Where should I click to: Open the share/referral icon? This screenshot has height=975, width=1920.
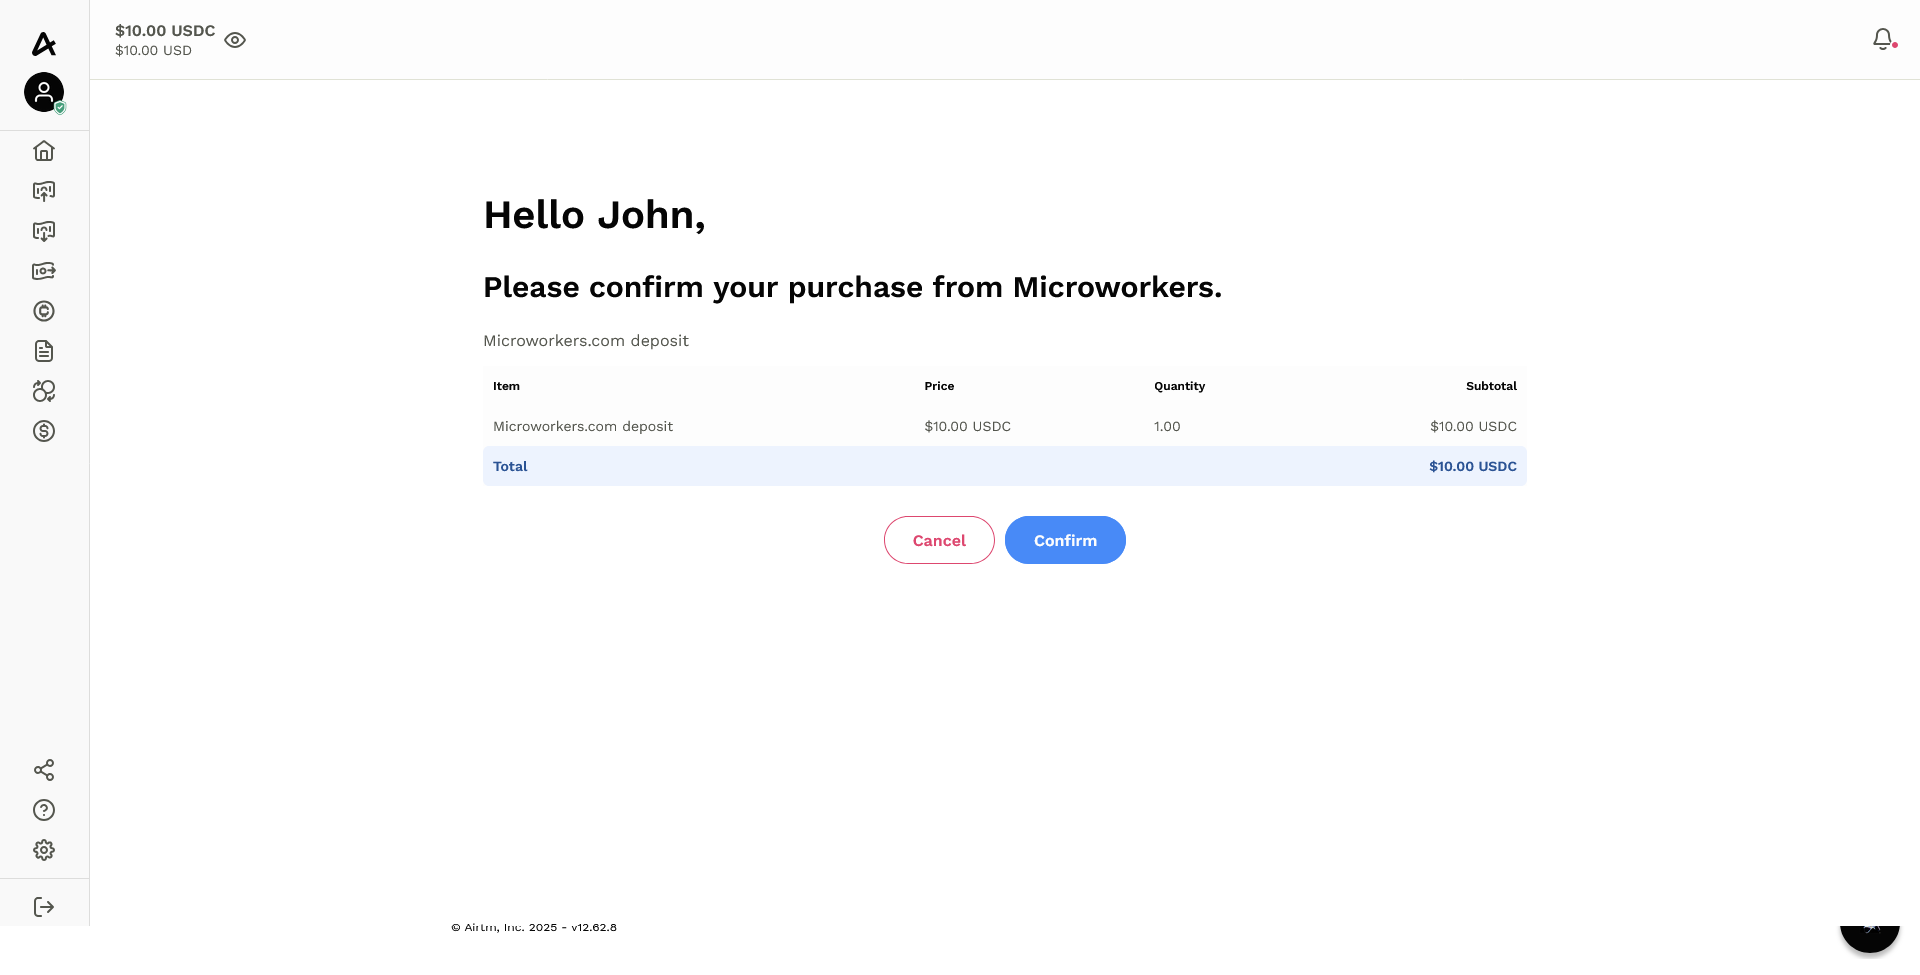pos(44,770)
